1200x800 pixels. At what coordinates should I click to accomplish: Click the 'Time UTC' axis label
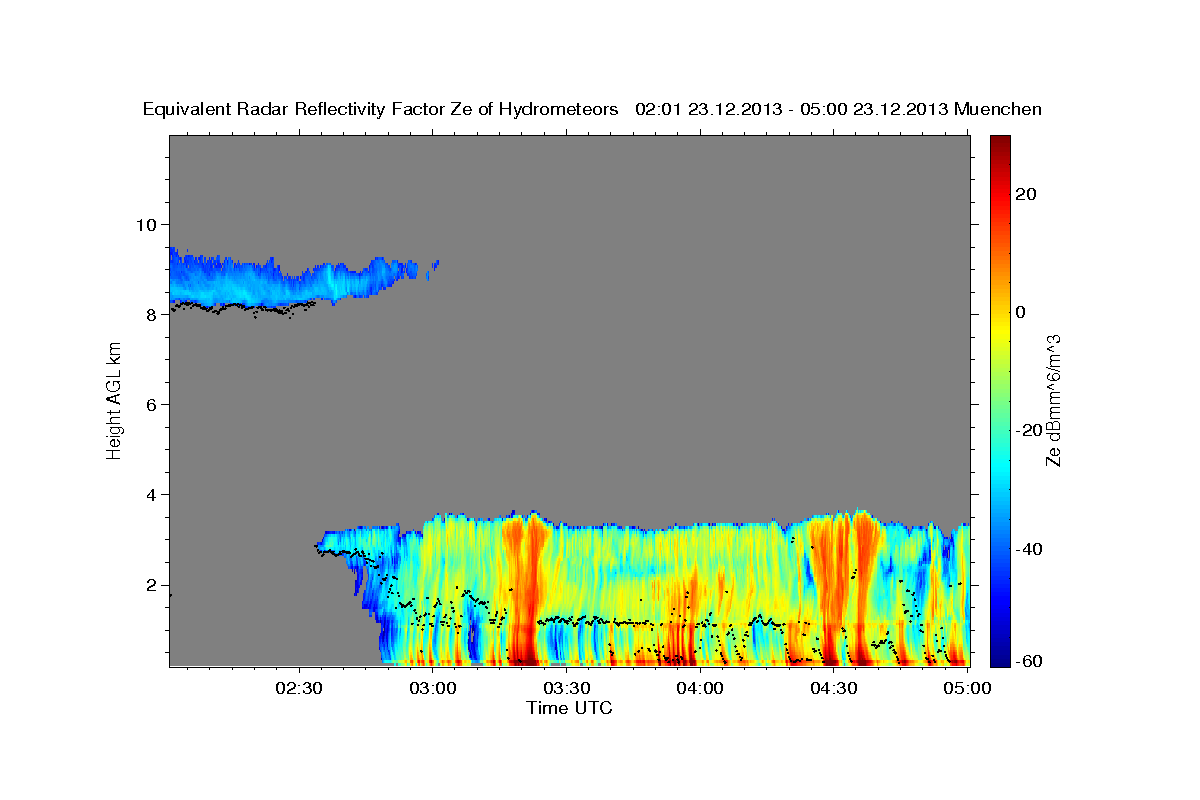click(x=569, y=708)
